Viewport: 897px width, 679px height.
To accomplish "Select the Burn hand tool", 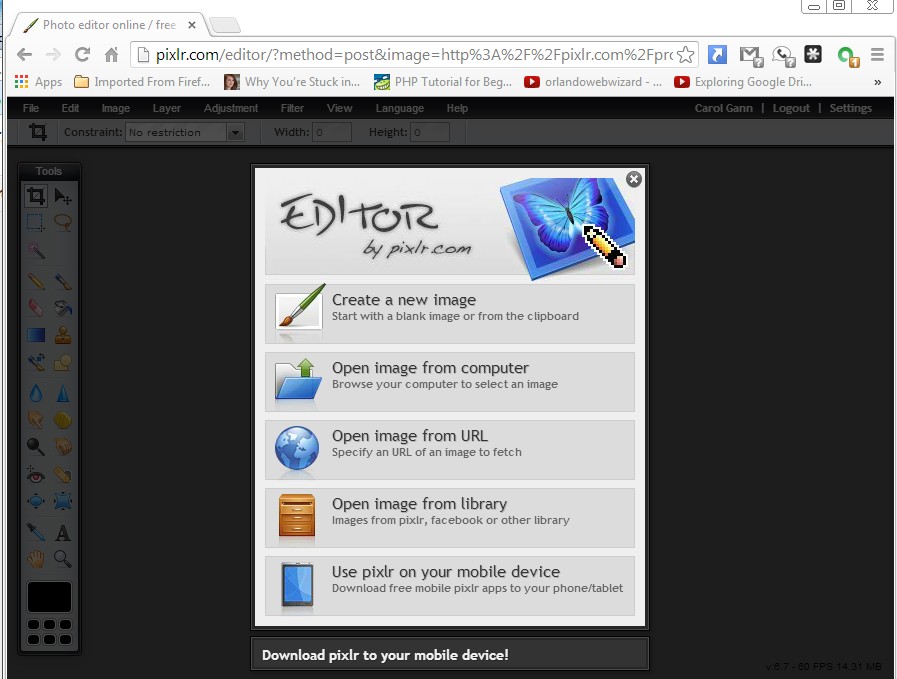I will 63,446.
